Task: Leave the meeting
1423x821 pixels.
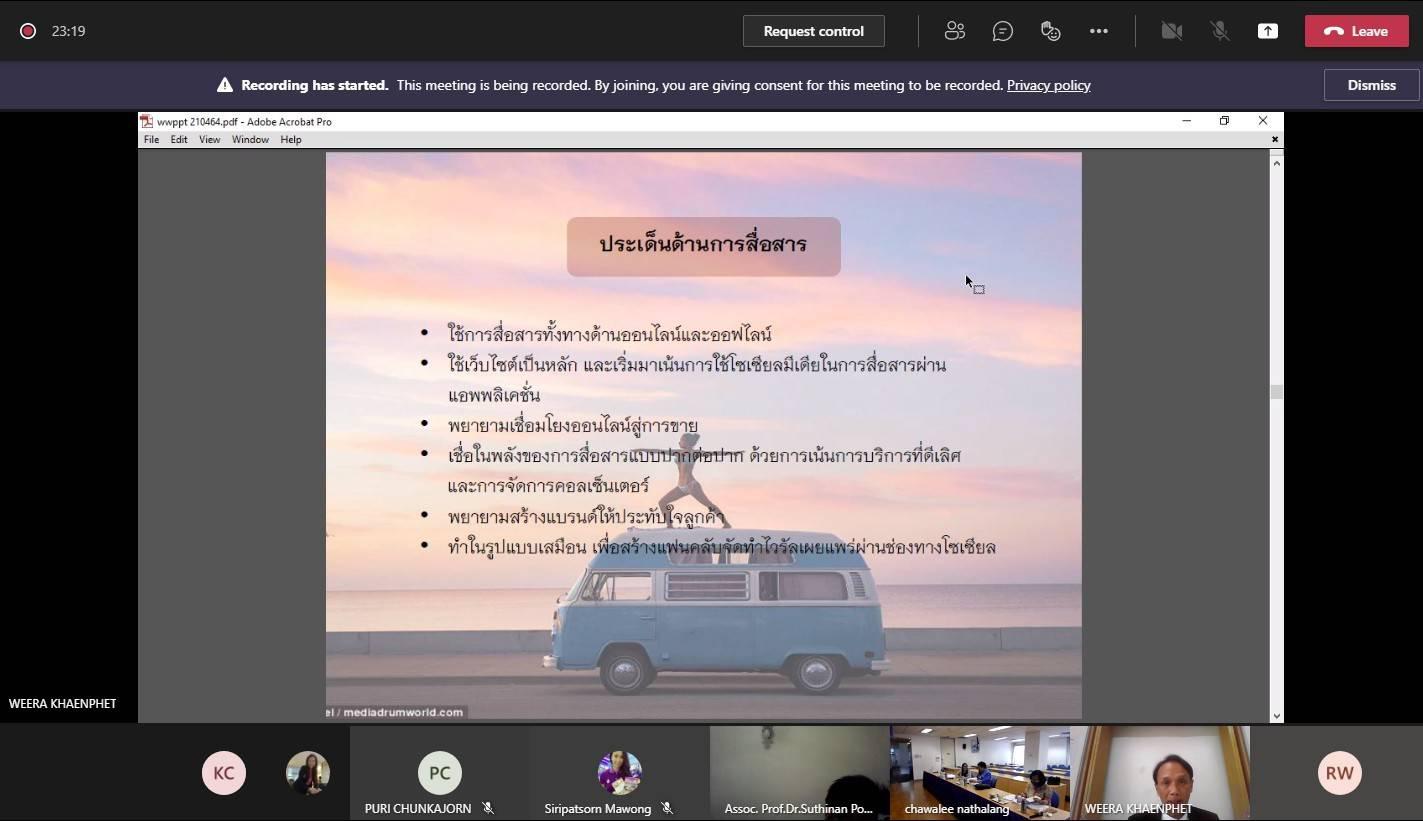Action: pos(1355,31)
